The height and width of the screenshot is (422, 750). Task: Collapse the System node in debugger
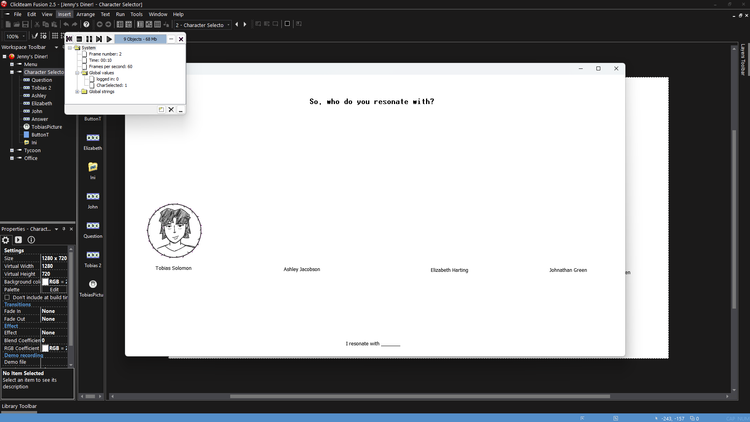[x=70, y=48]
